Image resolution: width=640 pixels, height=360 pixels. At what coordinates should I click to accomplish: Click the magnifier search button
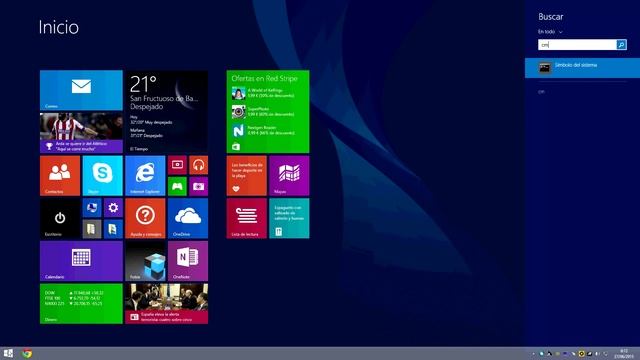tap(621, 44)
